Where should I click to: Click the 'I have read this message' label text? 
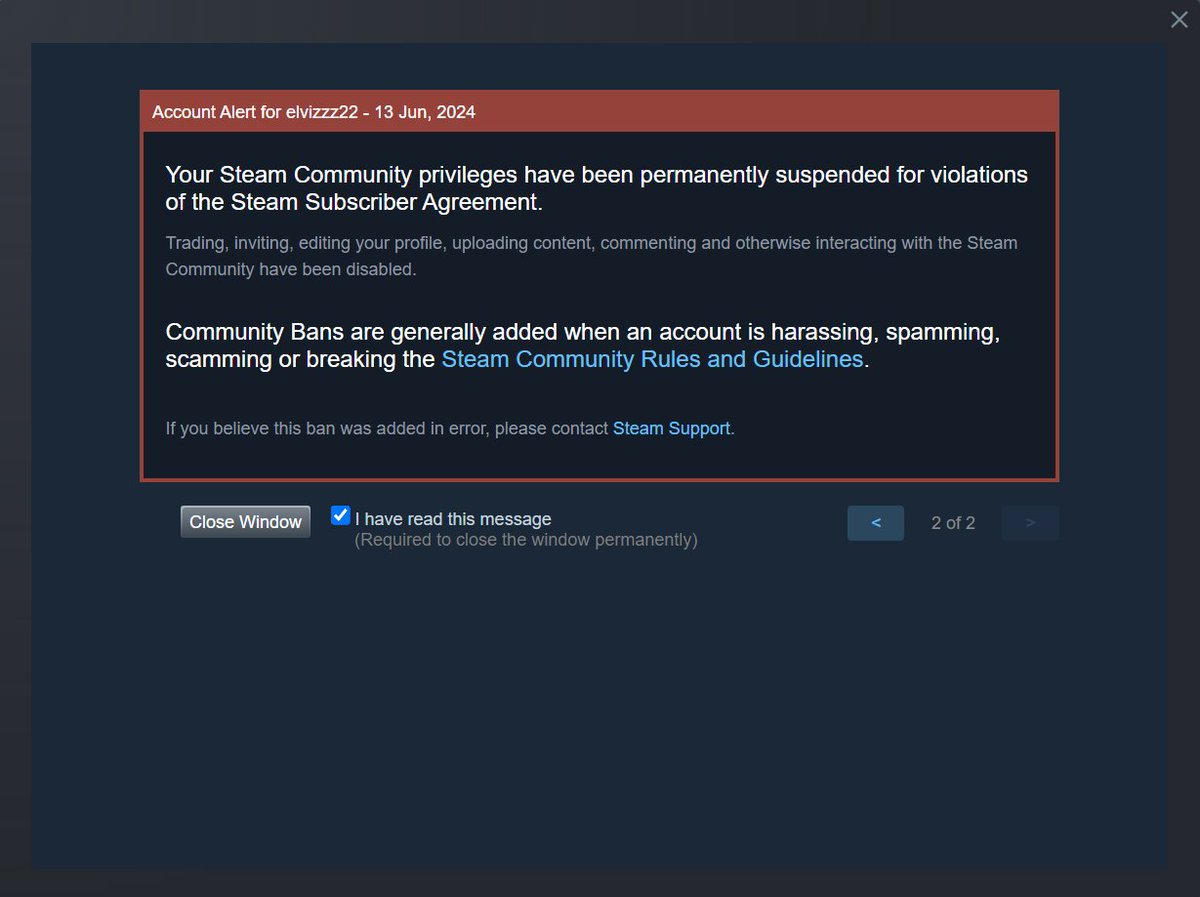[453, 519]
